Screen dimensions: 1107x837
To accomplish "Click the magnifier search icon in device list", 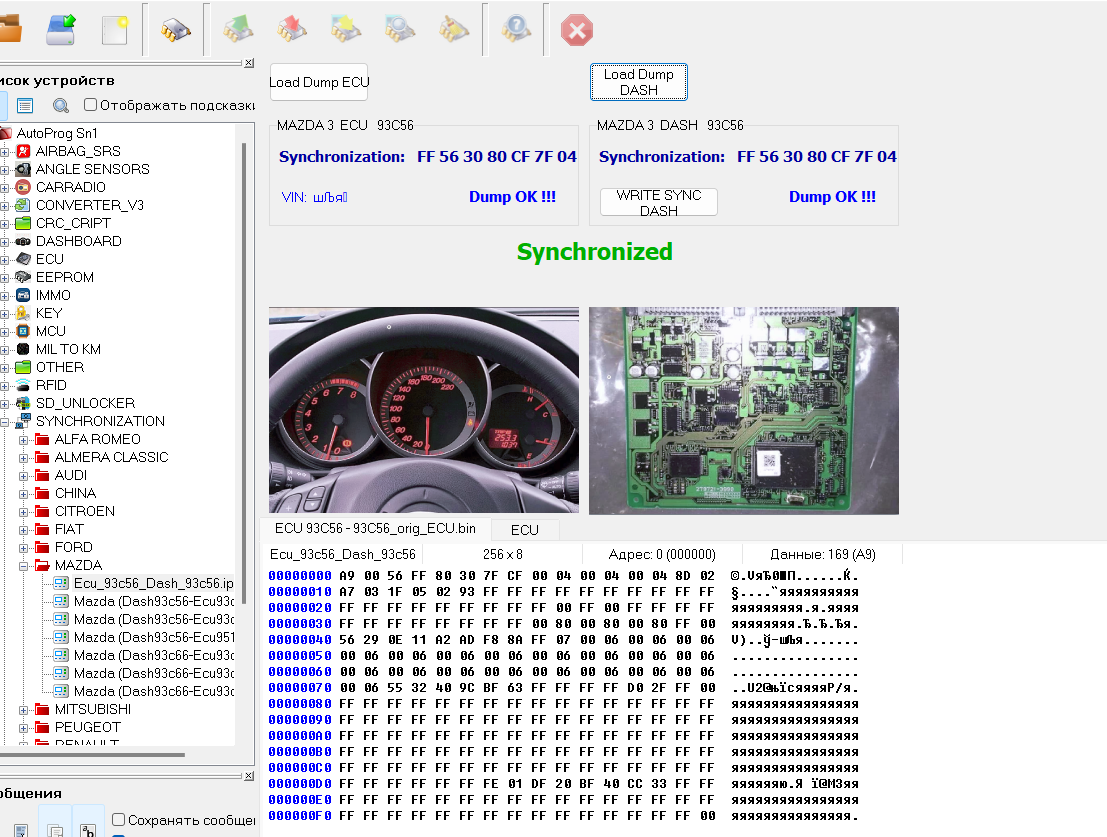I will tap(61, 105).
